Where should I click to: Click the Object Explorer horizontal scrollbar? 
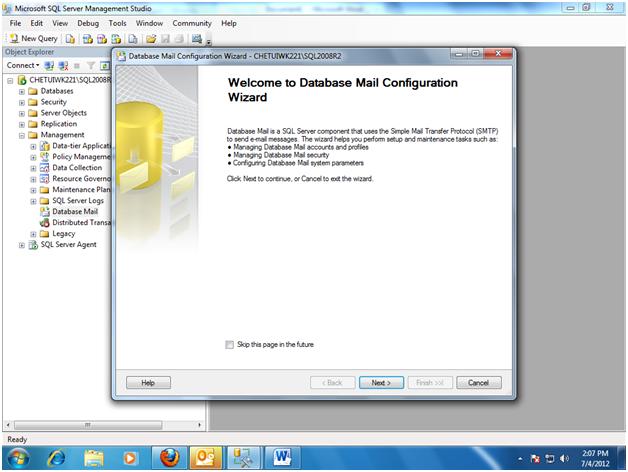click(88, 425)
